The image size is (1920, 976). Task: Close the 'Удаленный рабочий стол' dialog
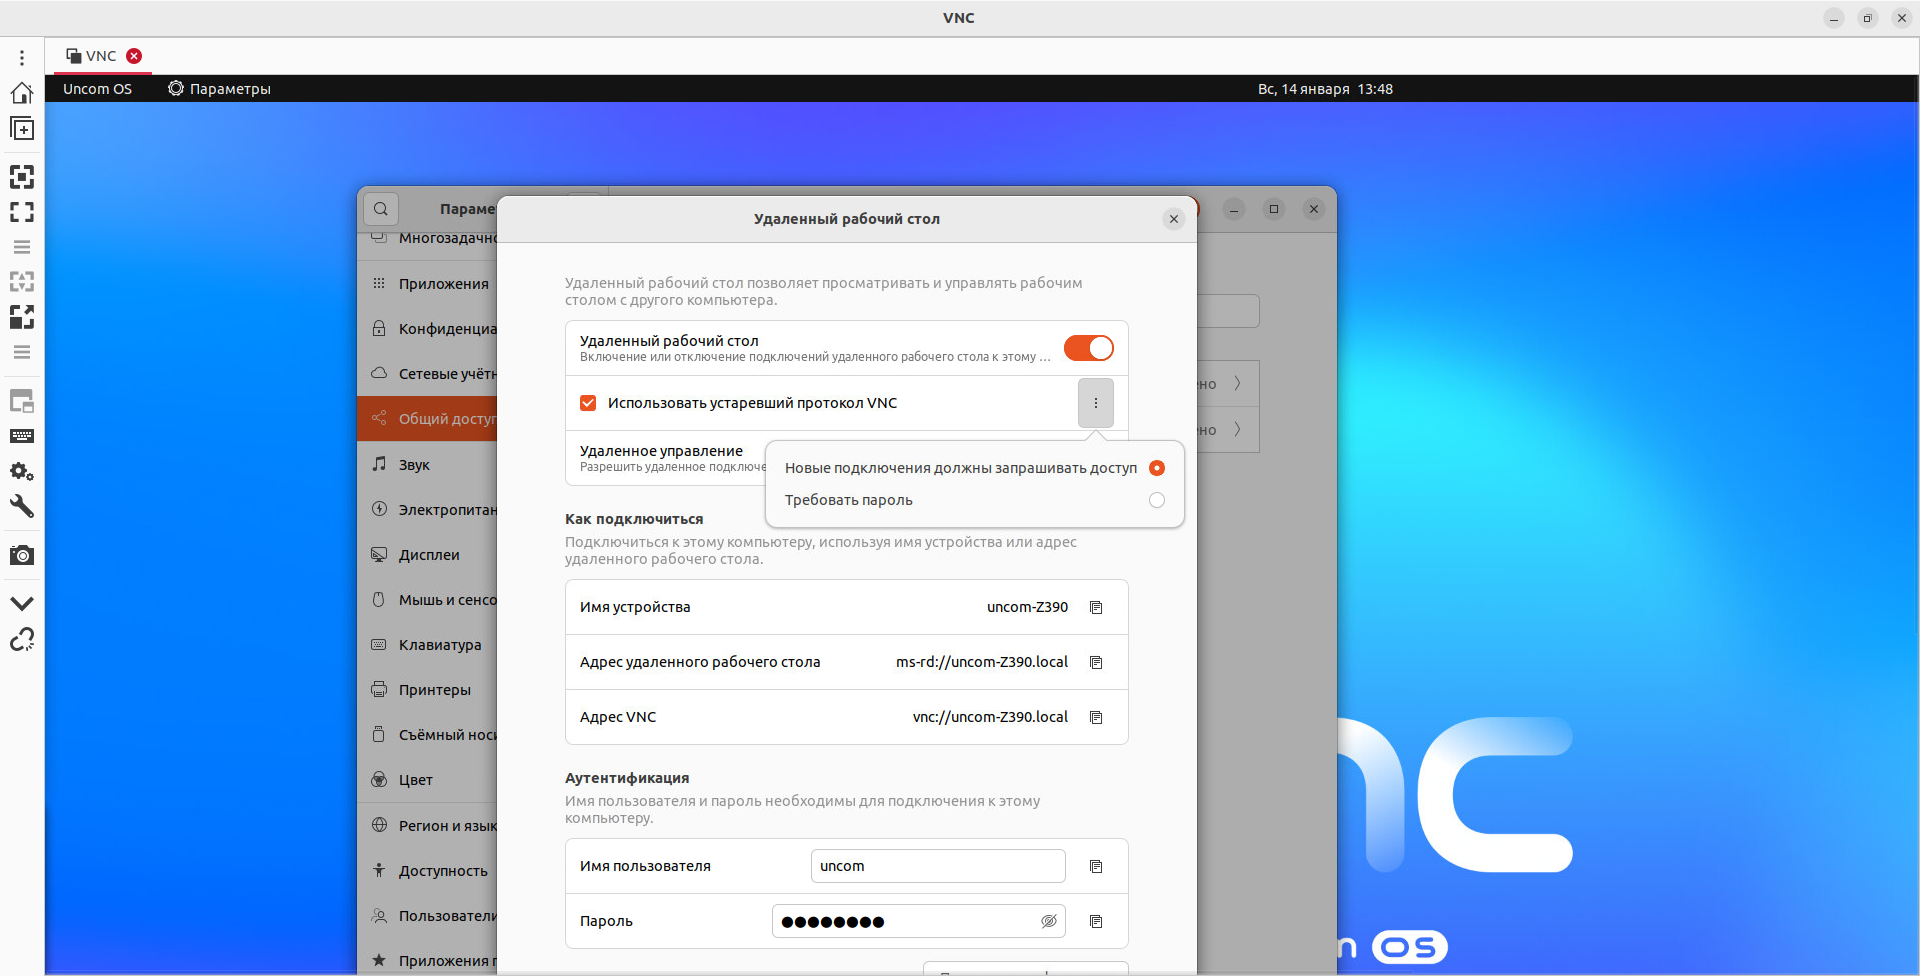[x=1174, y=219]
